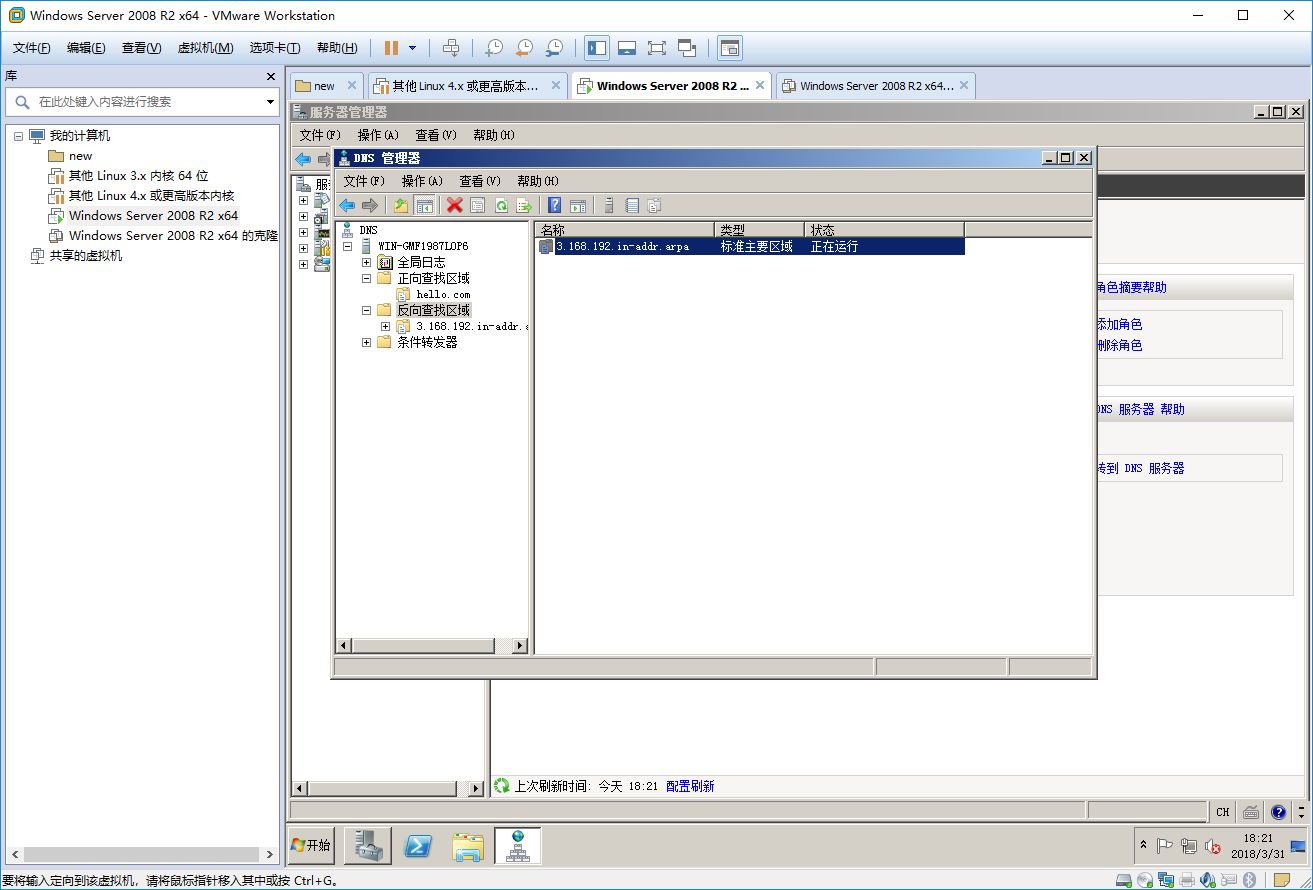
Task: Open Windows PowerShell from the taskbar
Action: pos(417,845)
